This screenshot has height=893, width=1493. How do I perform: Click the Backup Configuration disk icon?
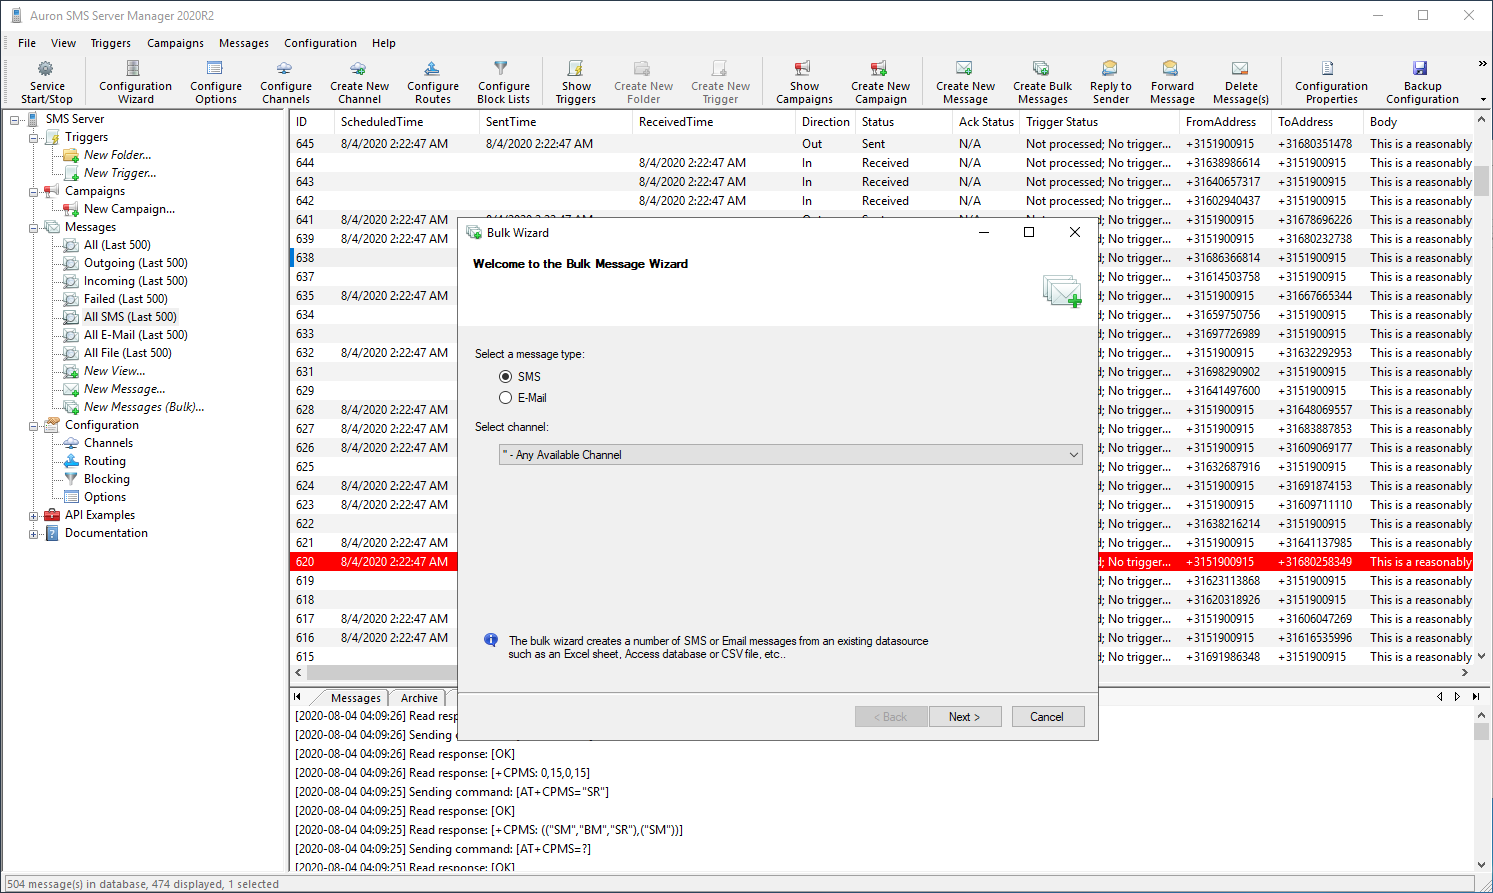[1421, 69]
